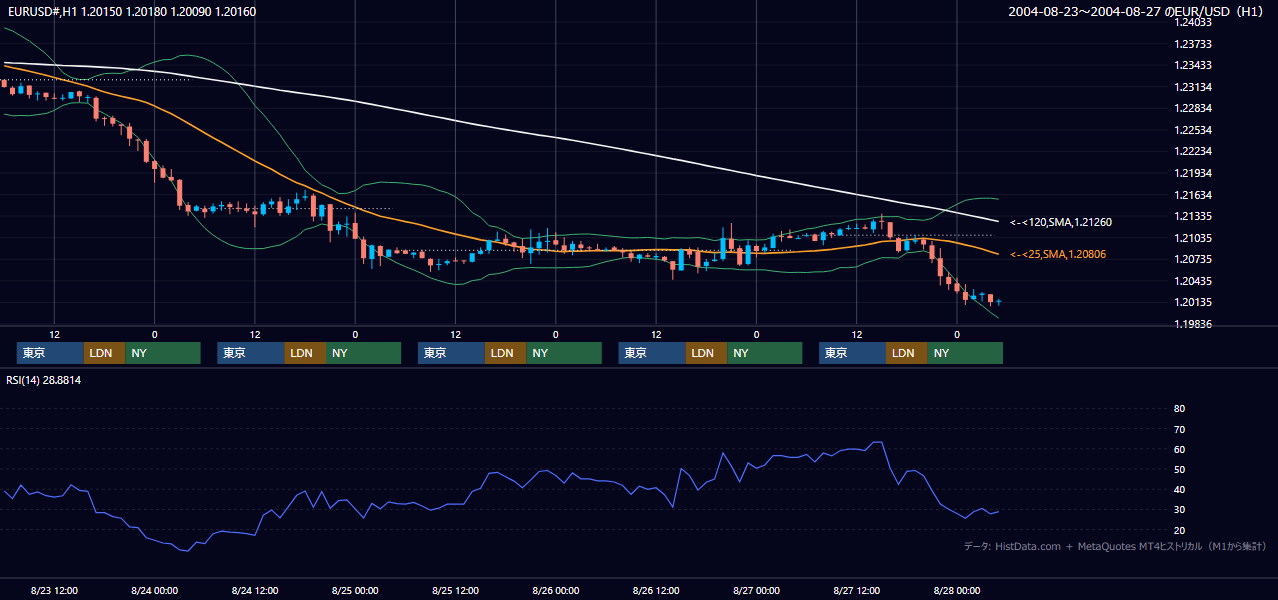Click the RSI level 50 label
Image resolution: width=1278 pixels, height=600 pixels.
1179,469
